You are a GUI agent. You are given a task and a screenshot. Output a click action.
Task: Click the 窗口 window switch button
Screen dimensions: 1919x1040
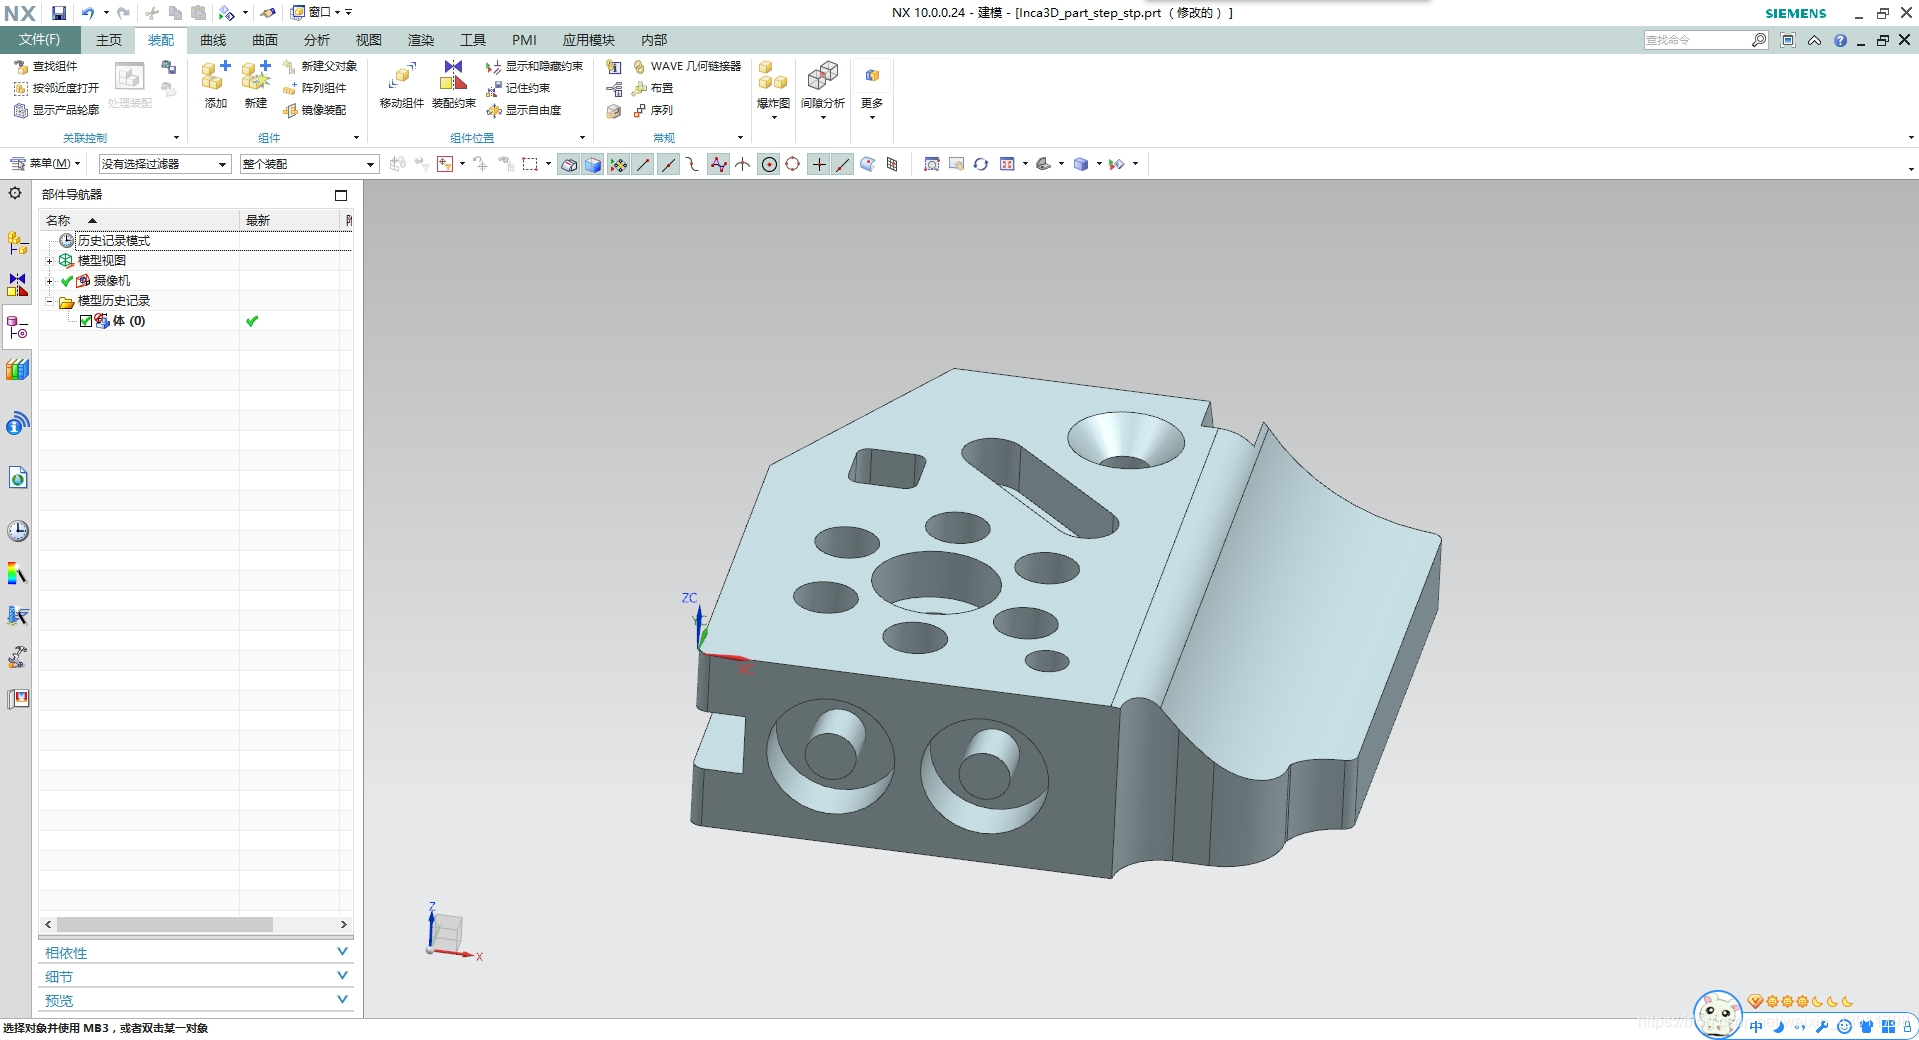(316, 12)
